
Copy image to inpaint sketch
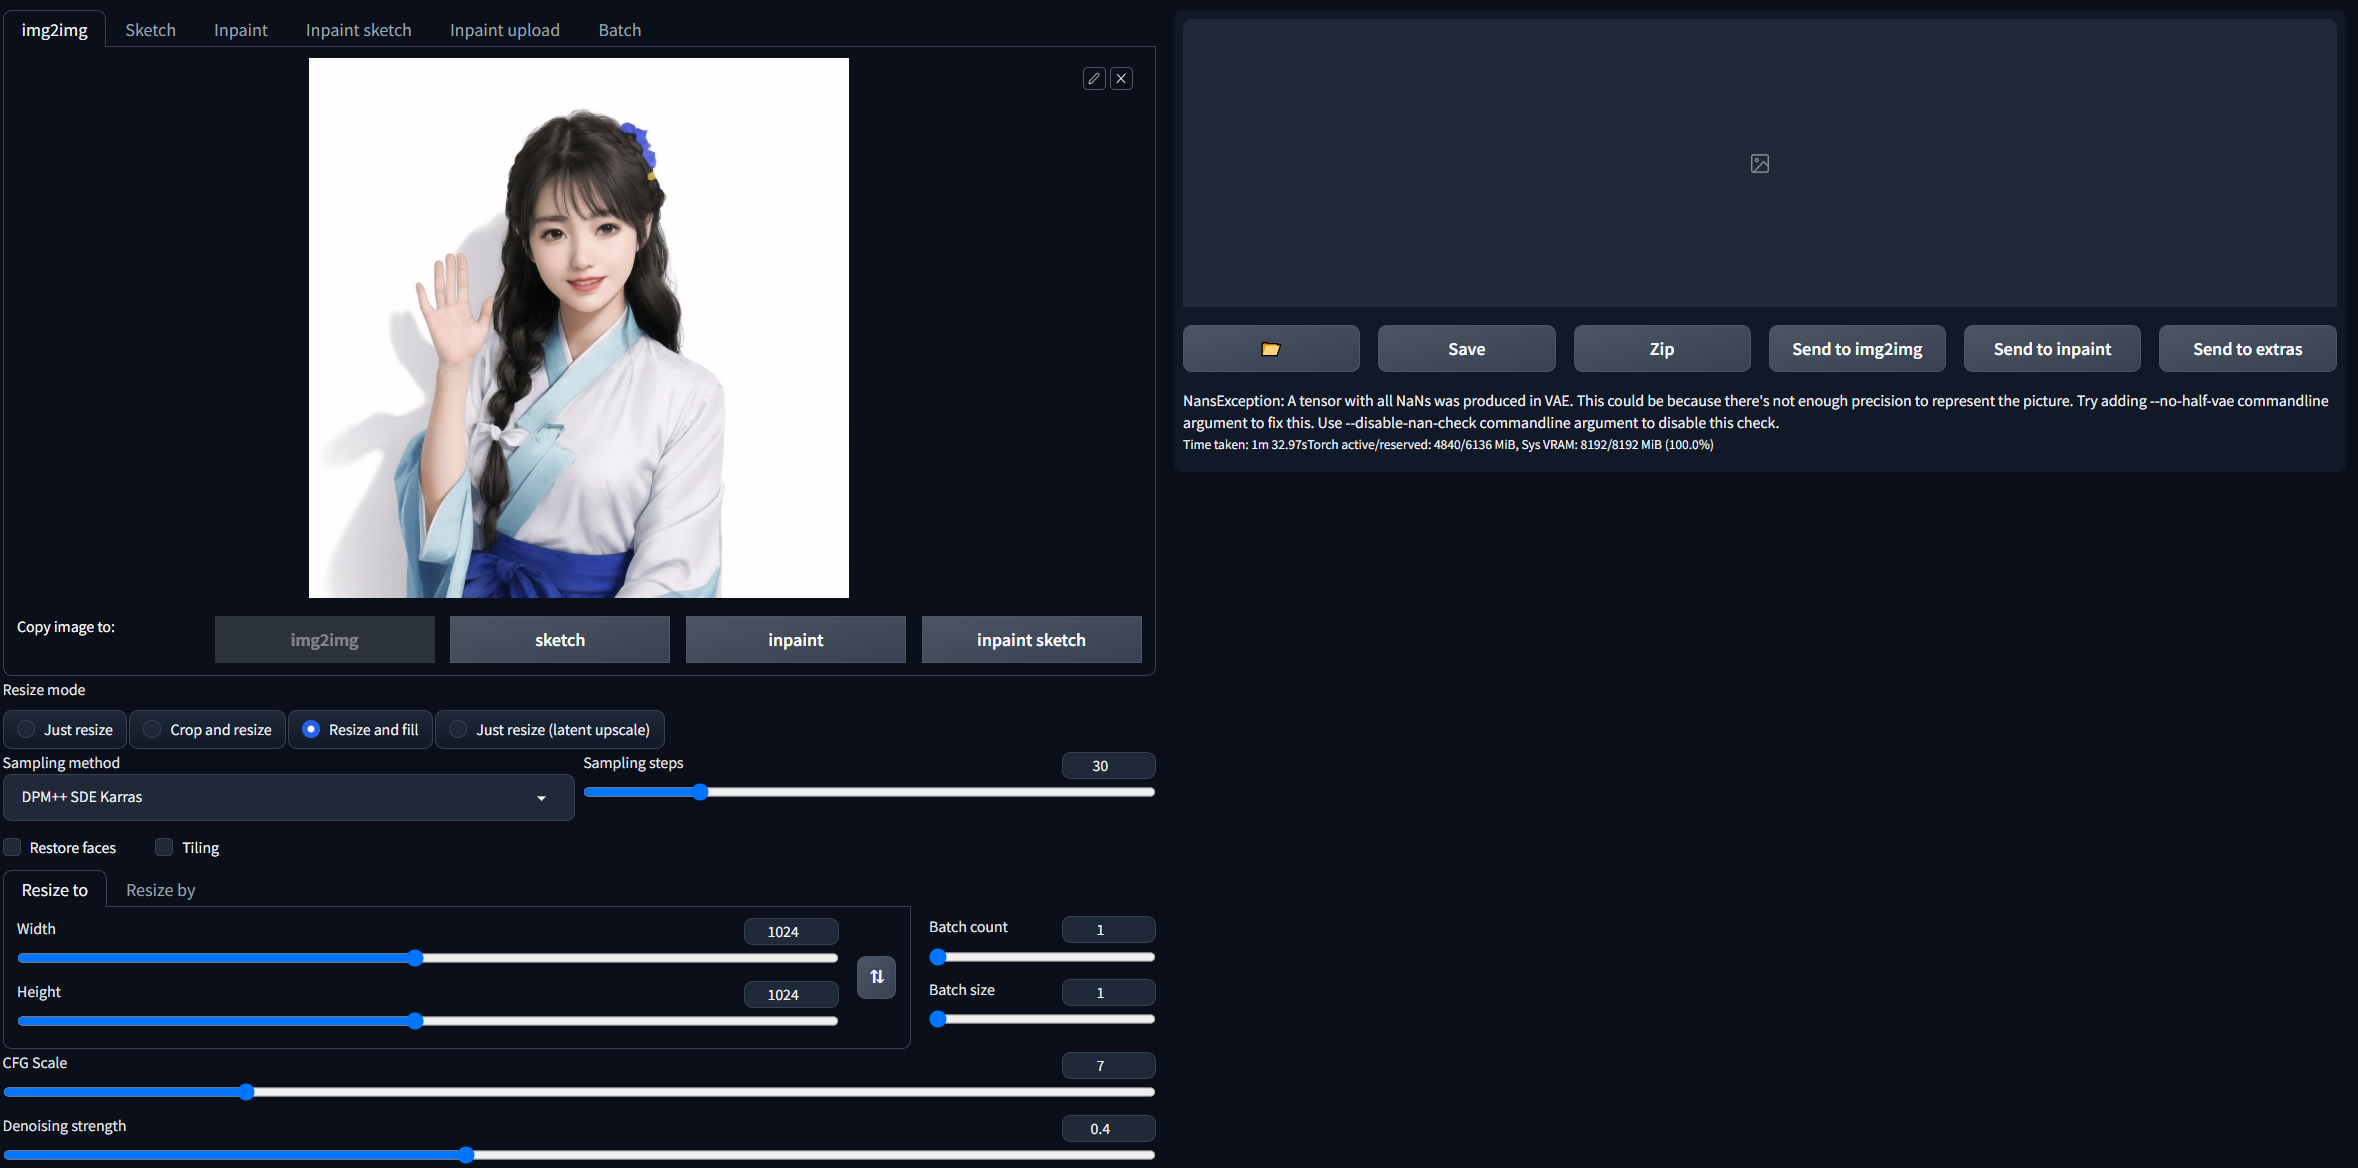[1030, 640]
